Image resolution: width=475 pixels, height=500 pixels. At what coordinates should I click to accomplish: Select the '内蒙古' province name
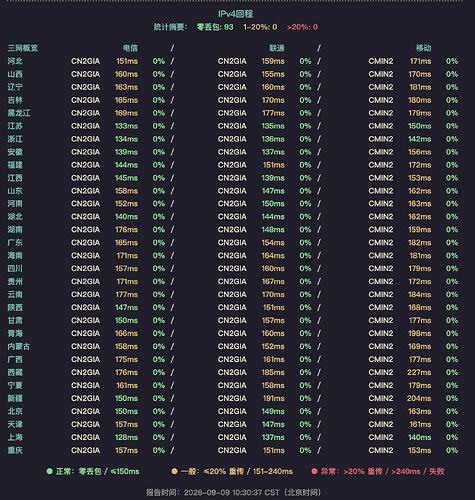[19, 346]
